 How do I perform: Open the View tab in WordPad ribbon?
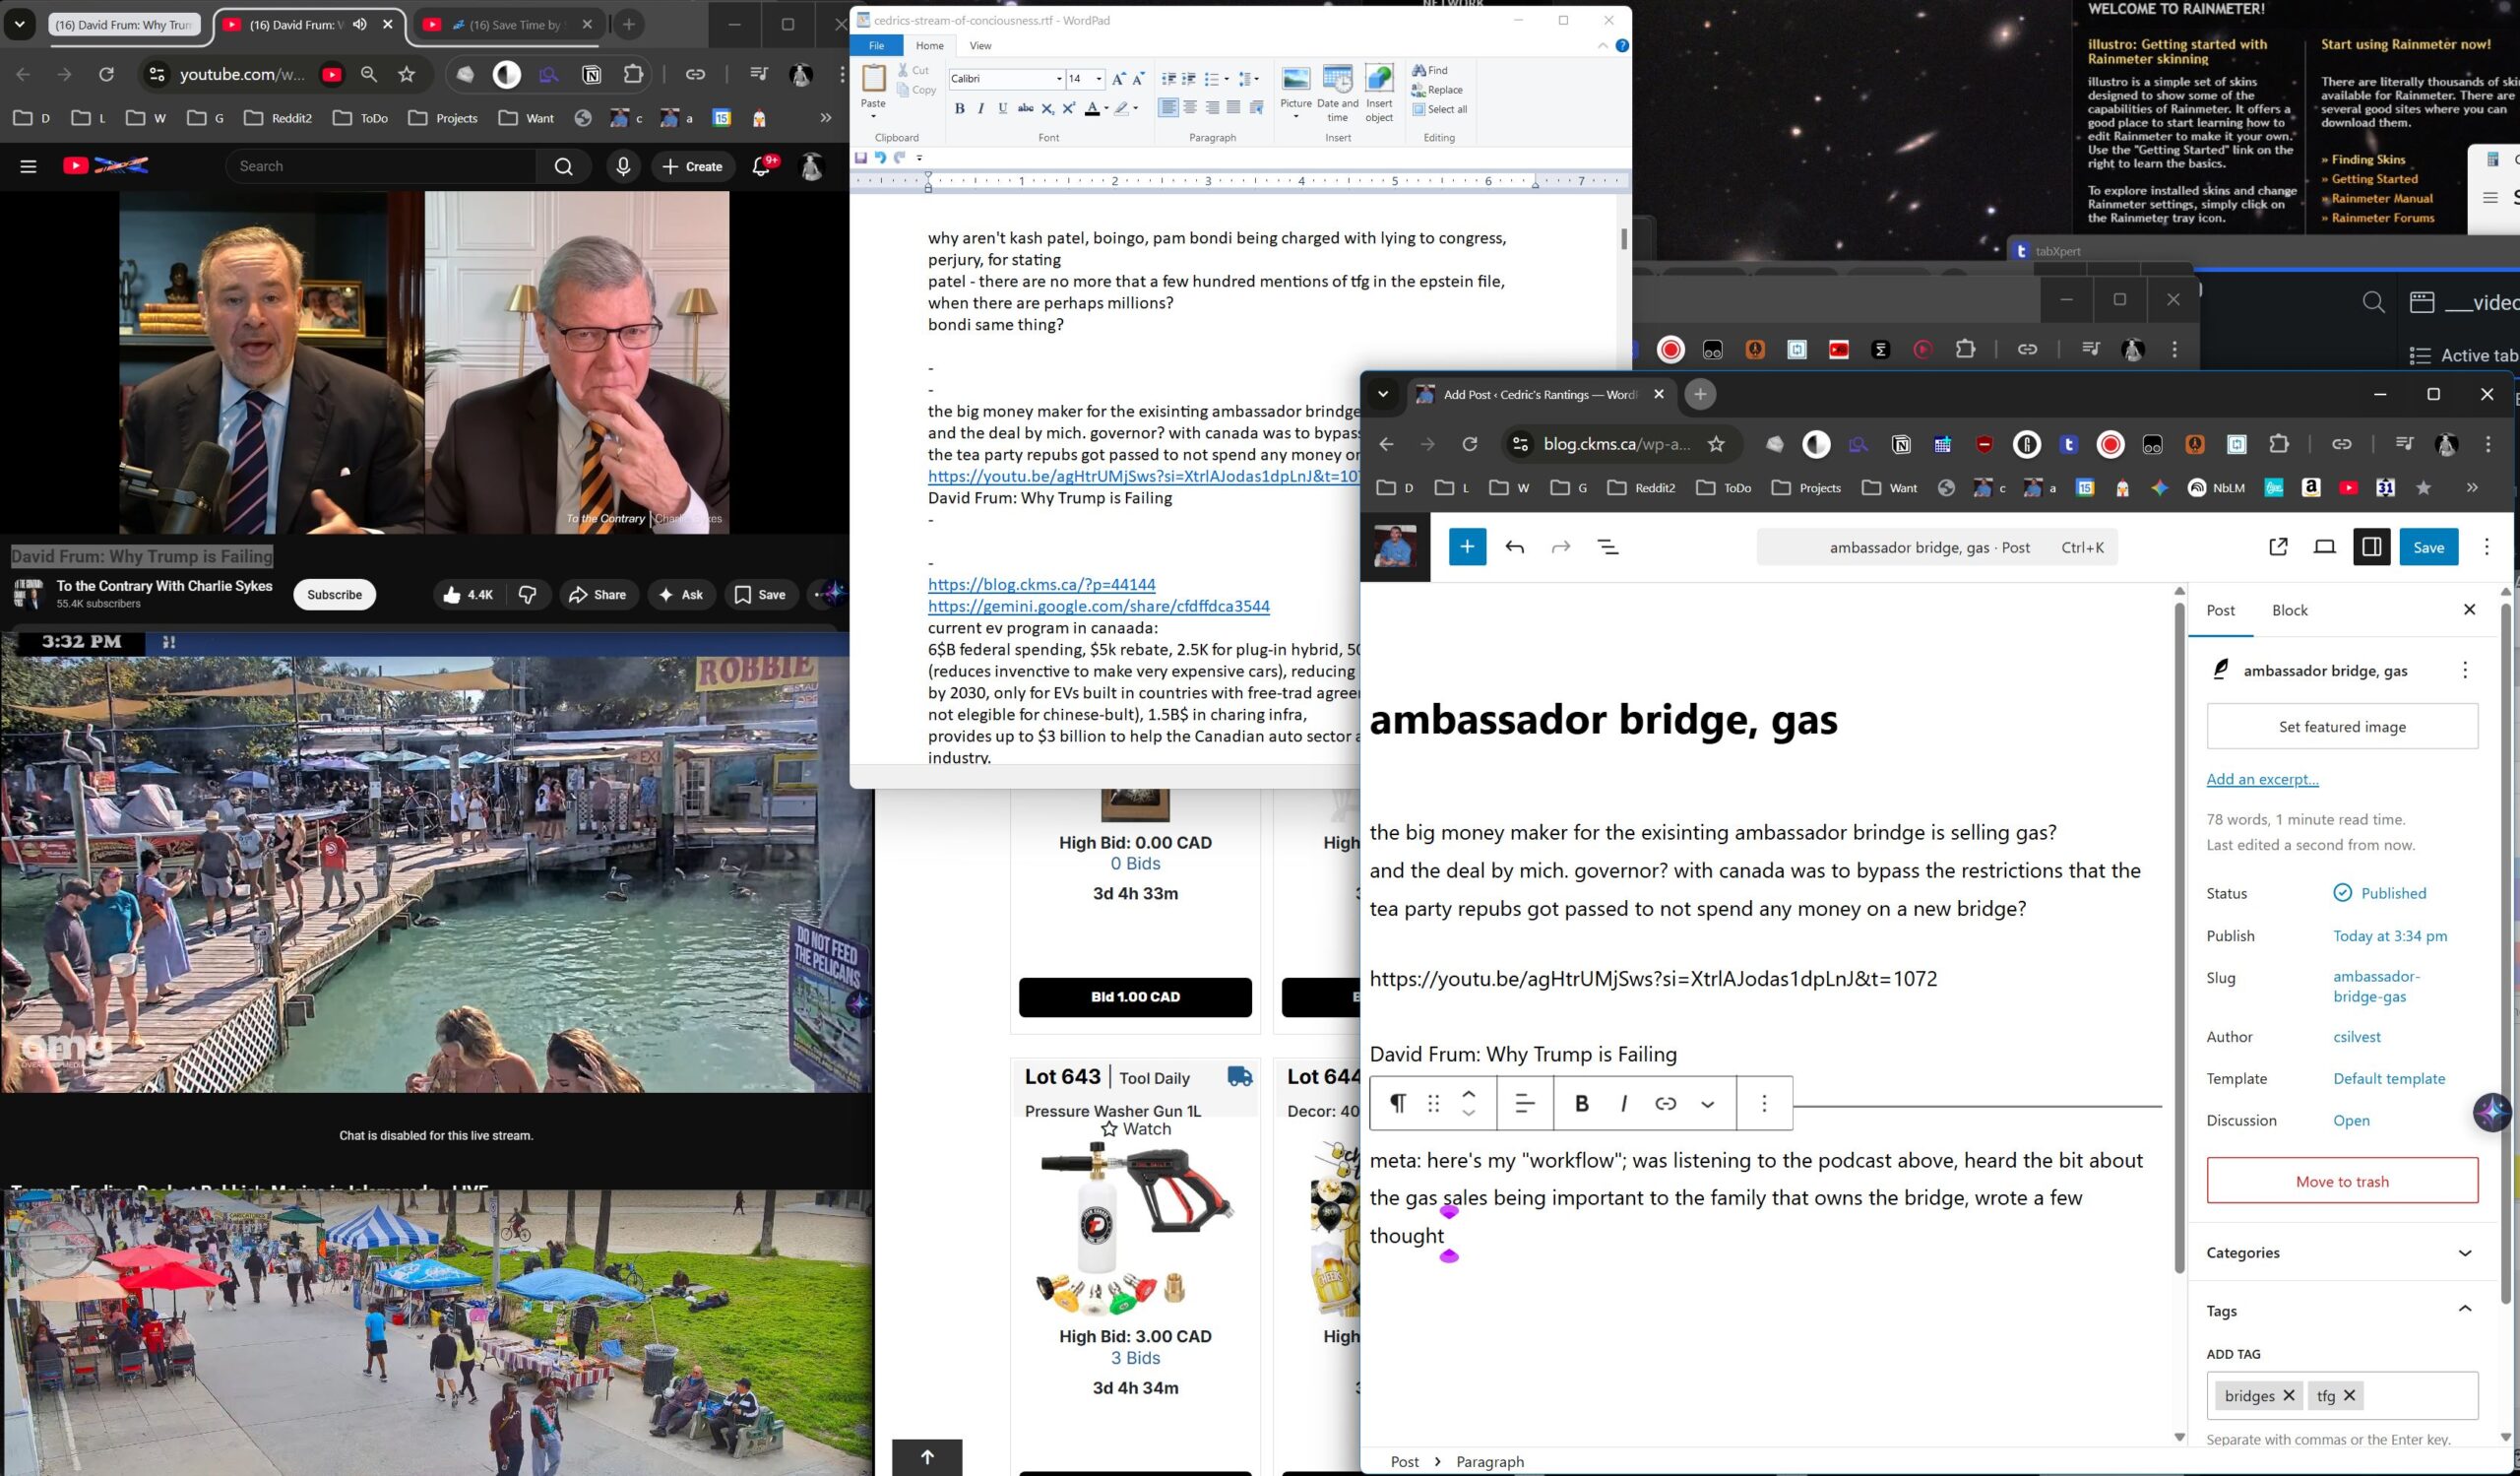[x=980, y=46]
